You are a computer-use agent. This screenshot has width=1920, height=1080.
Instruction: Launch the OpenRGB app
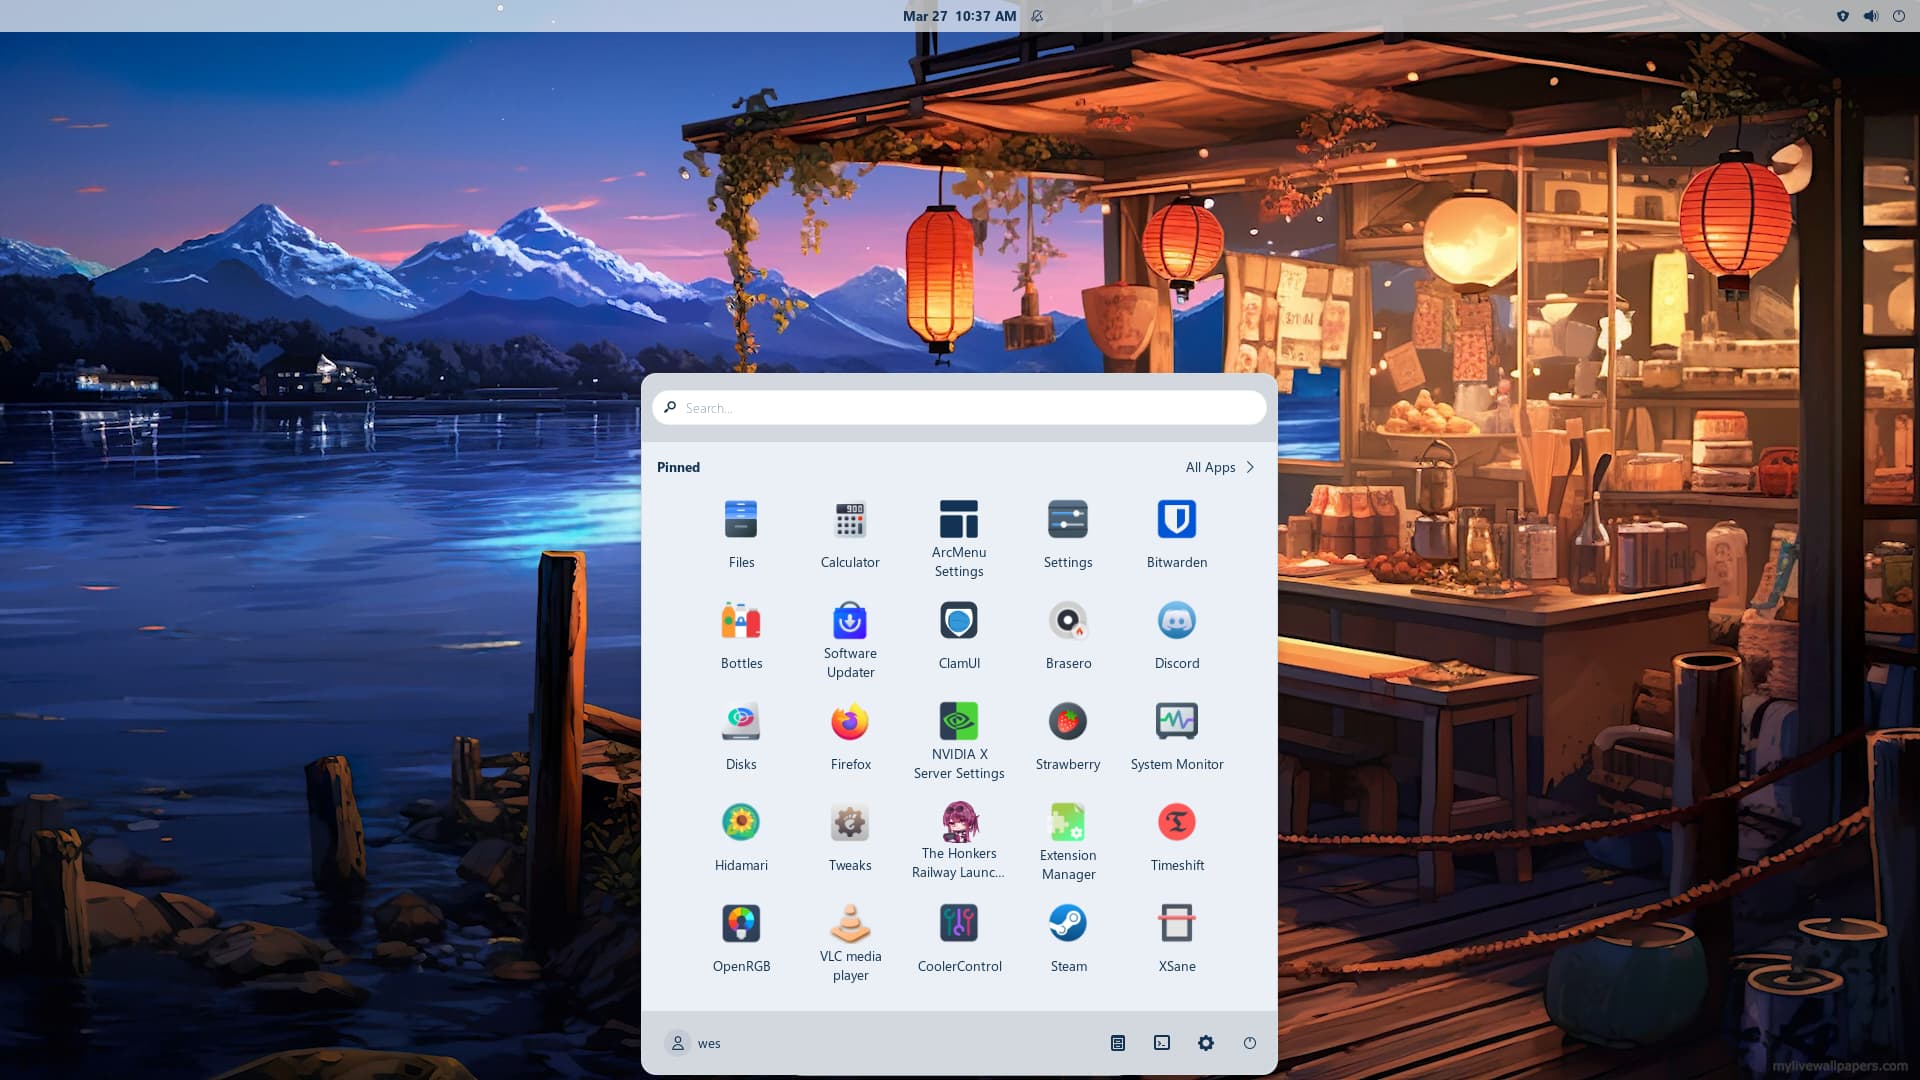coord(741,938)
